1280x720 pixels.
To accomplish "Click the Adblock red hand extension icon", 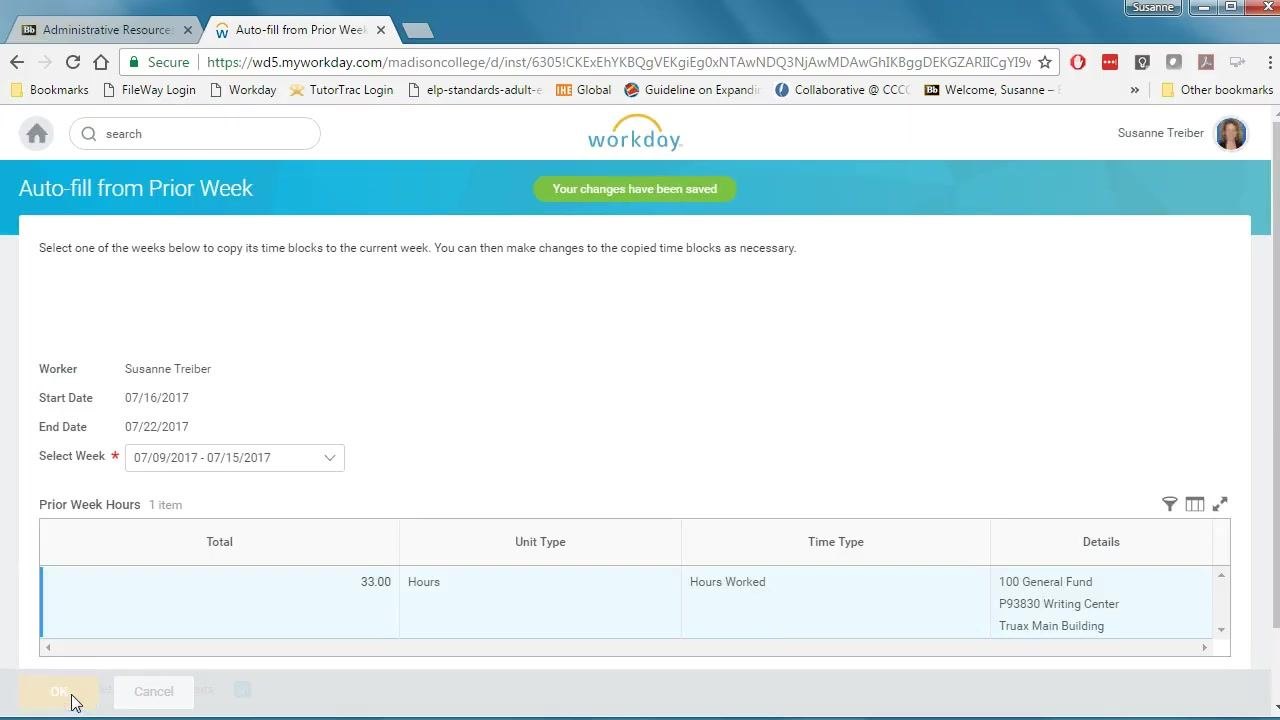I will pos(1078,62).
